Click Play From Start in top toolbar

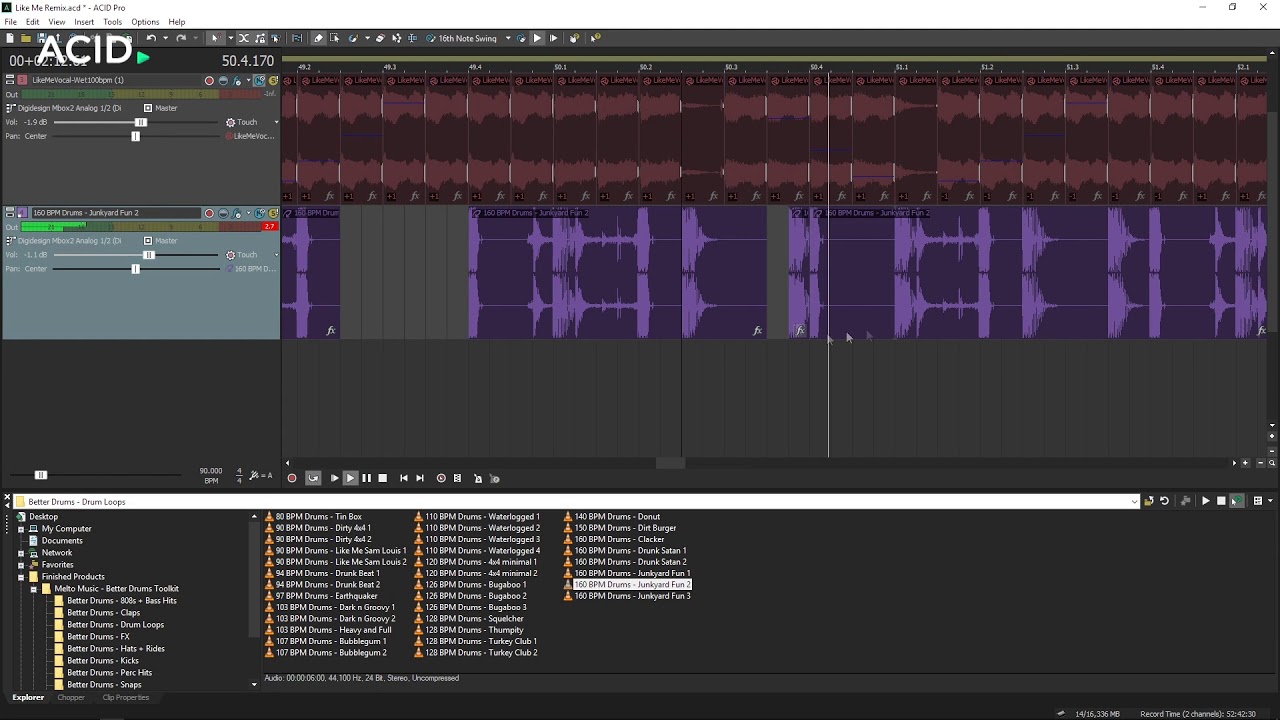(x=553, y=38)
